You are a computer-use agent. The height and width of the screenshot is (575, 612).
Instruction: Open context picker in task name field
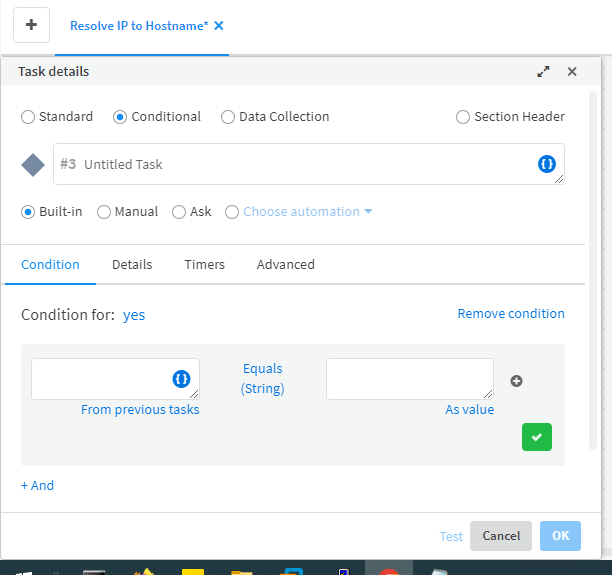546,164
